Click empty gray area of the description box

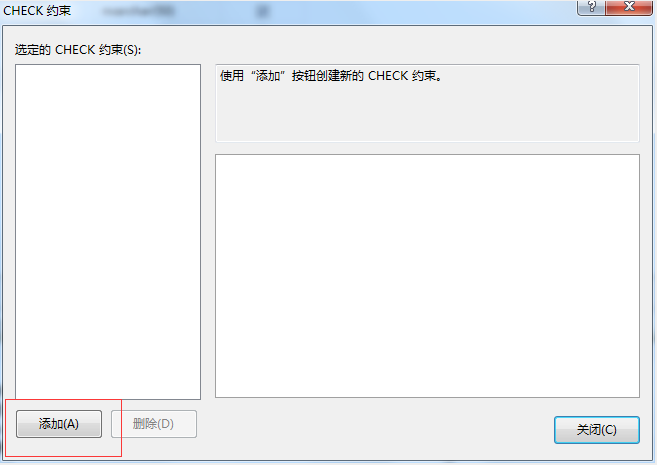coord(427,113)
